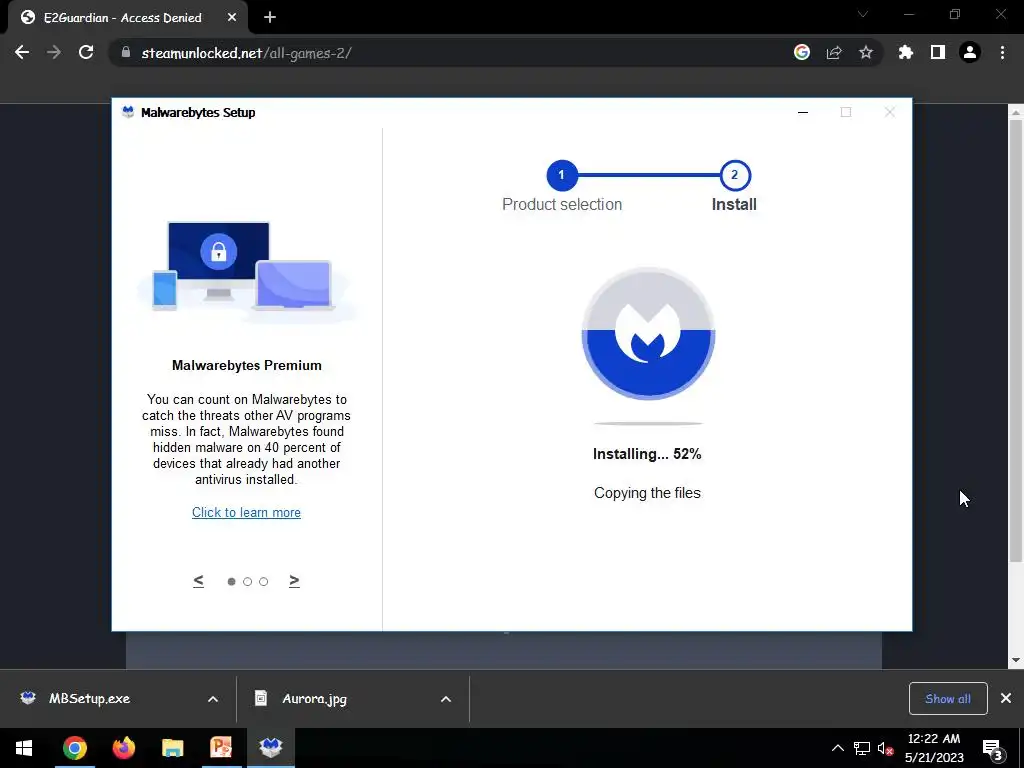
Task: Click Show all downloads button
Action: coord(948,699)
